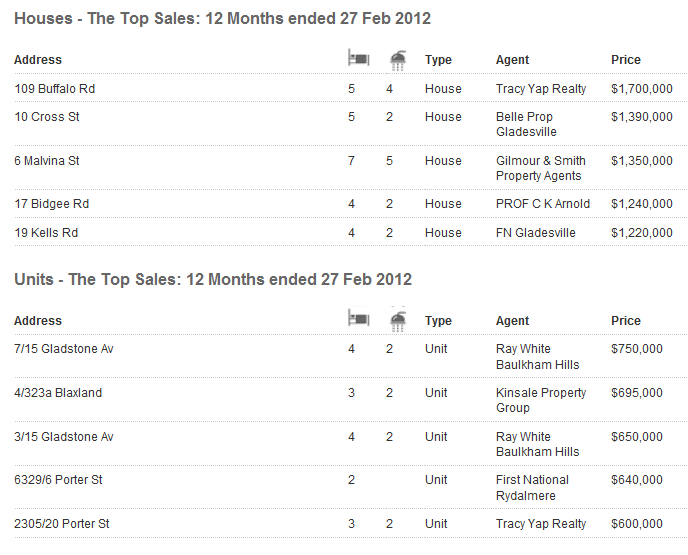Click Type column header in Units table
Viewport: 688px width, 555px height.
(x=438, y=321)
